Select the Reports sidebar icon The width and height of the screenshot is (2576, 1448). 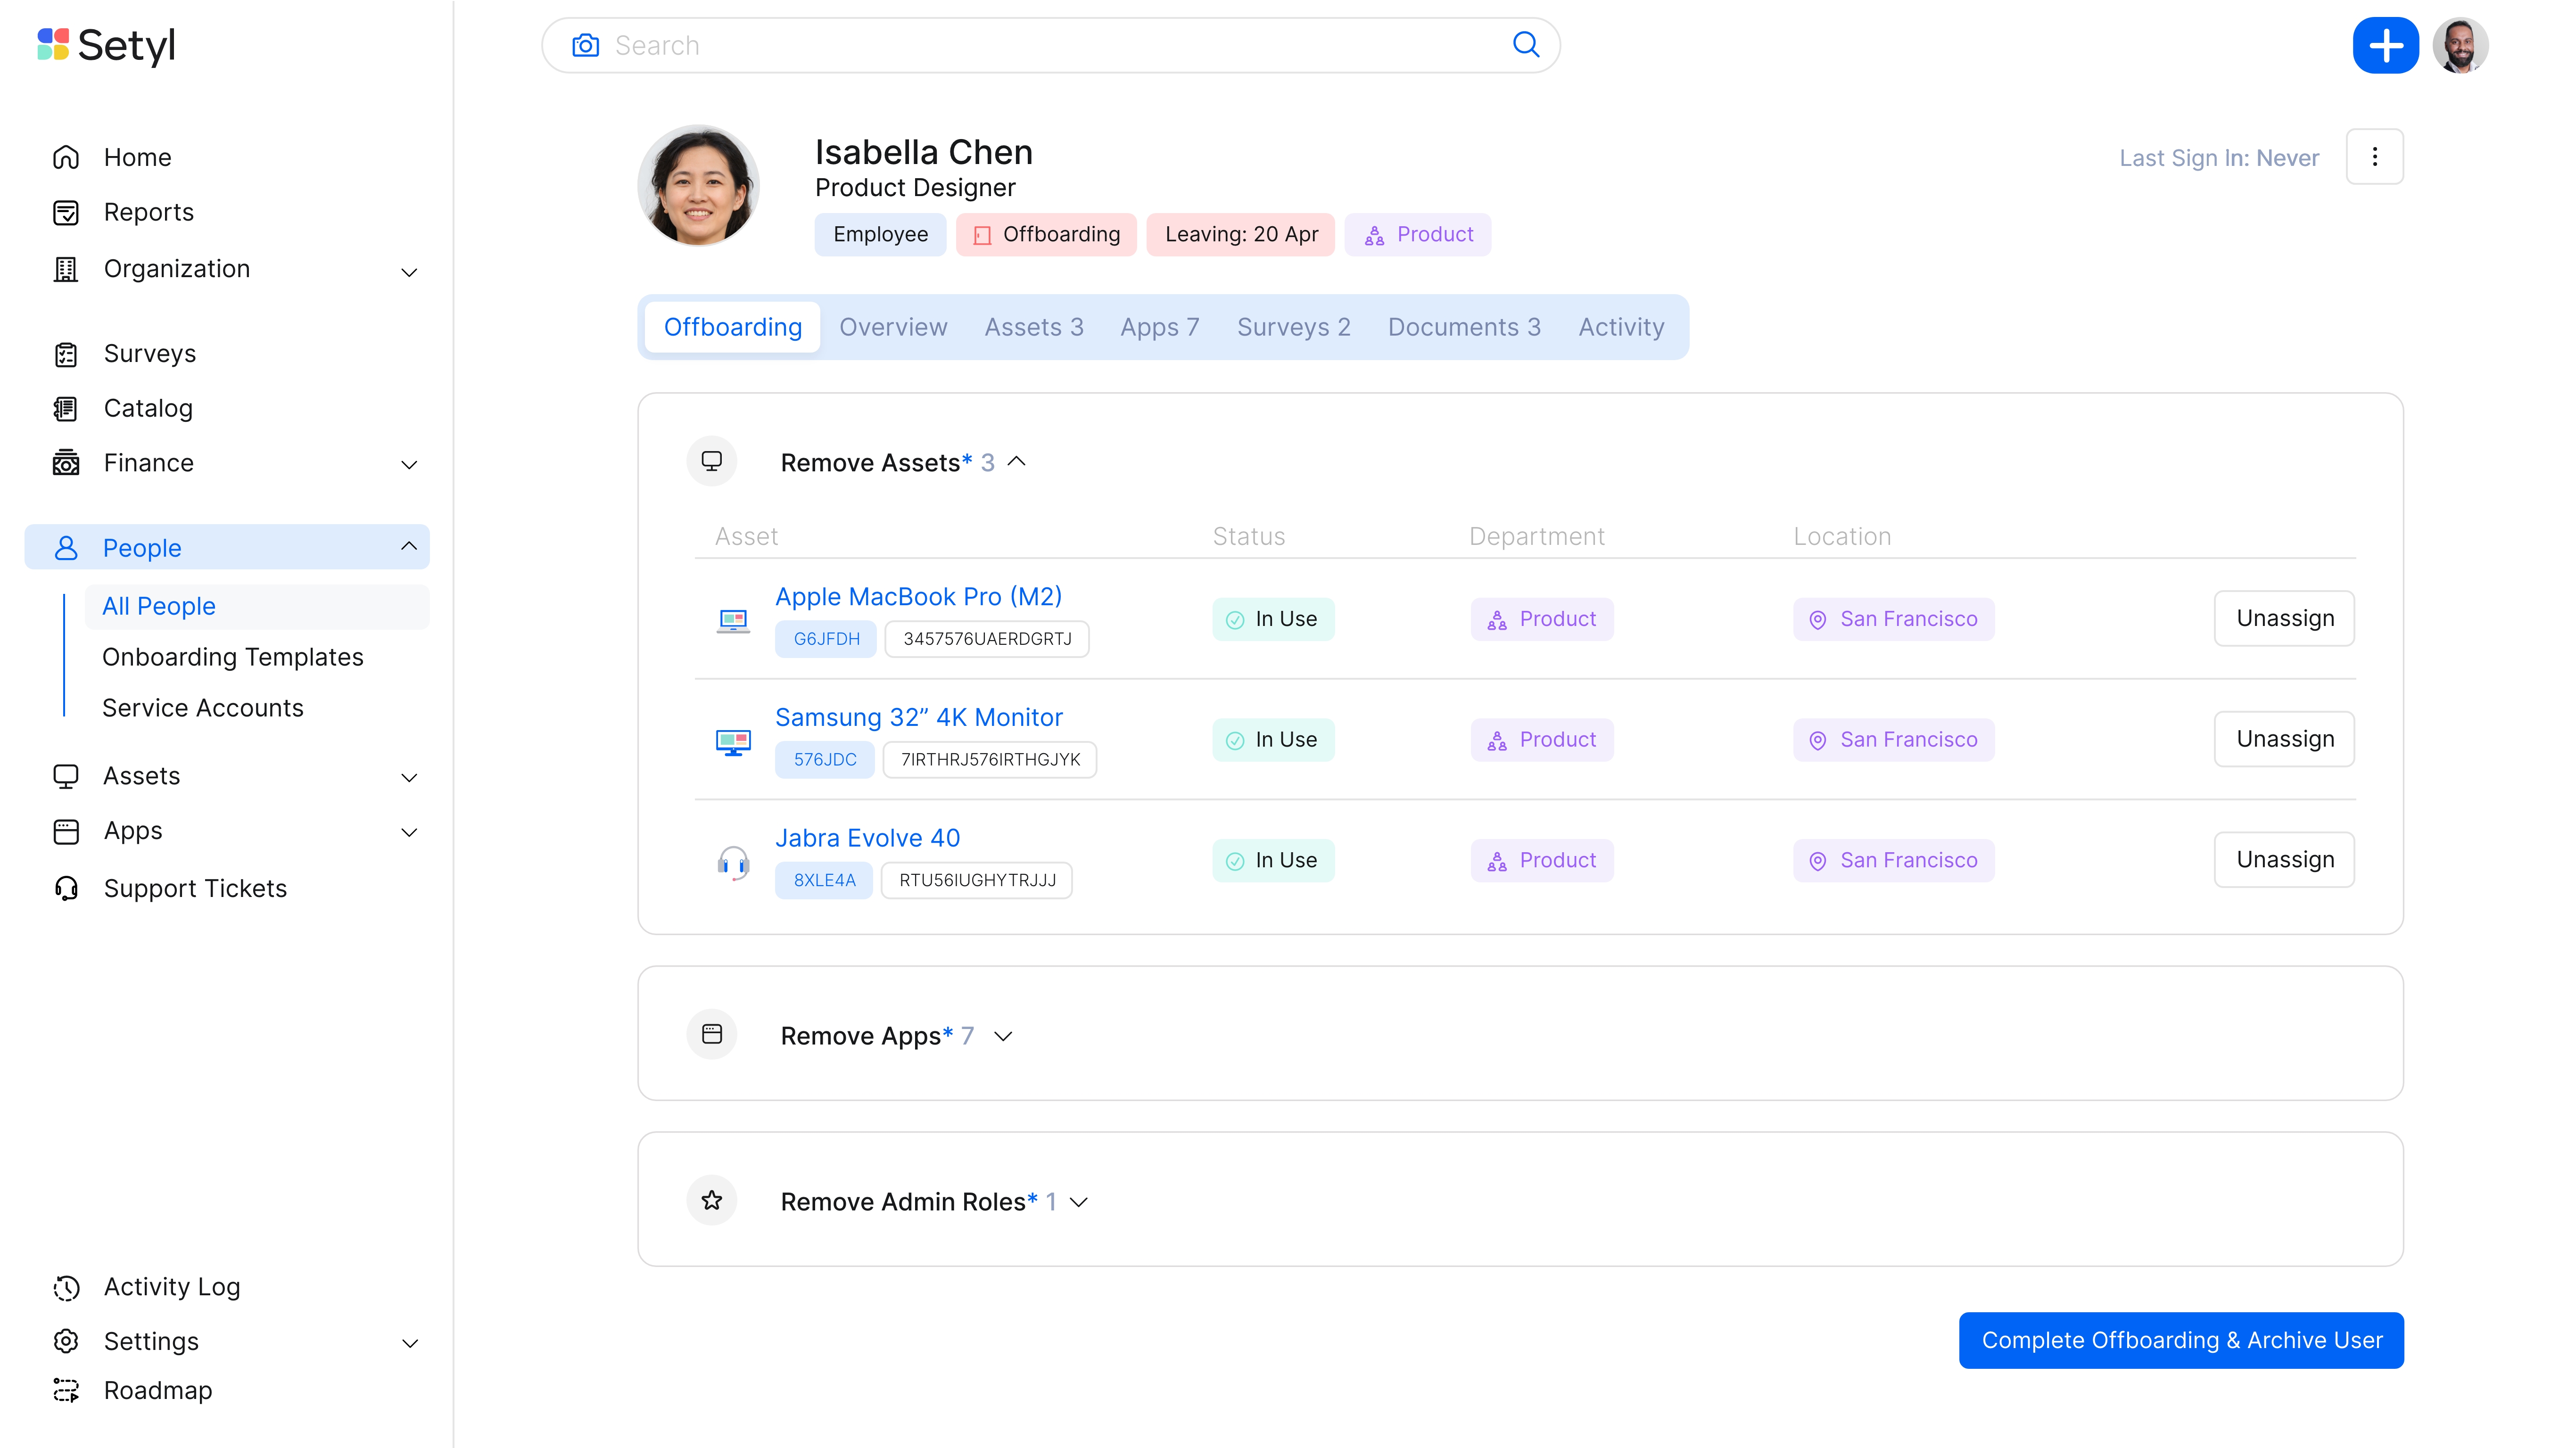pos(65,212)
